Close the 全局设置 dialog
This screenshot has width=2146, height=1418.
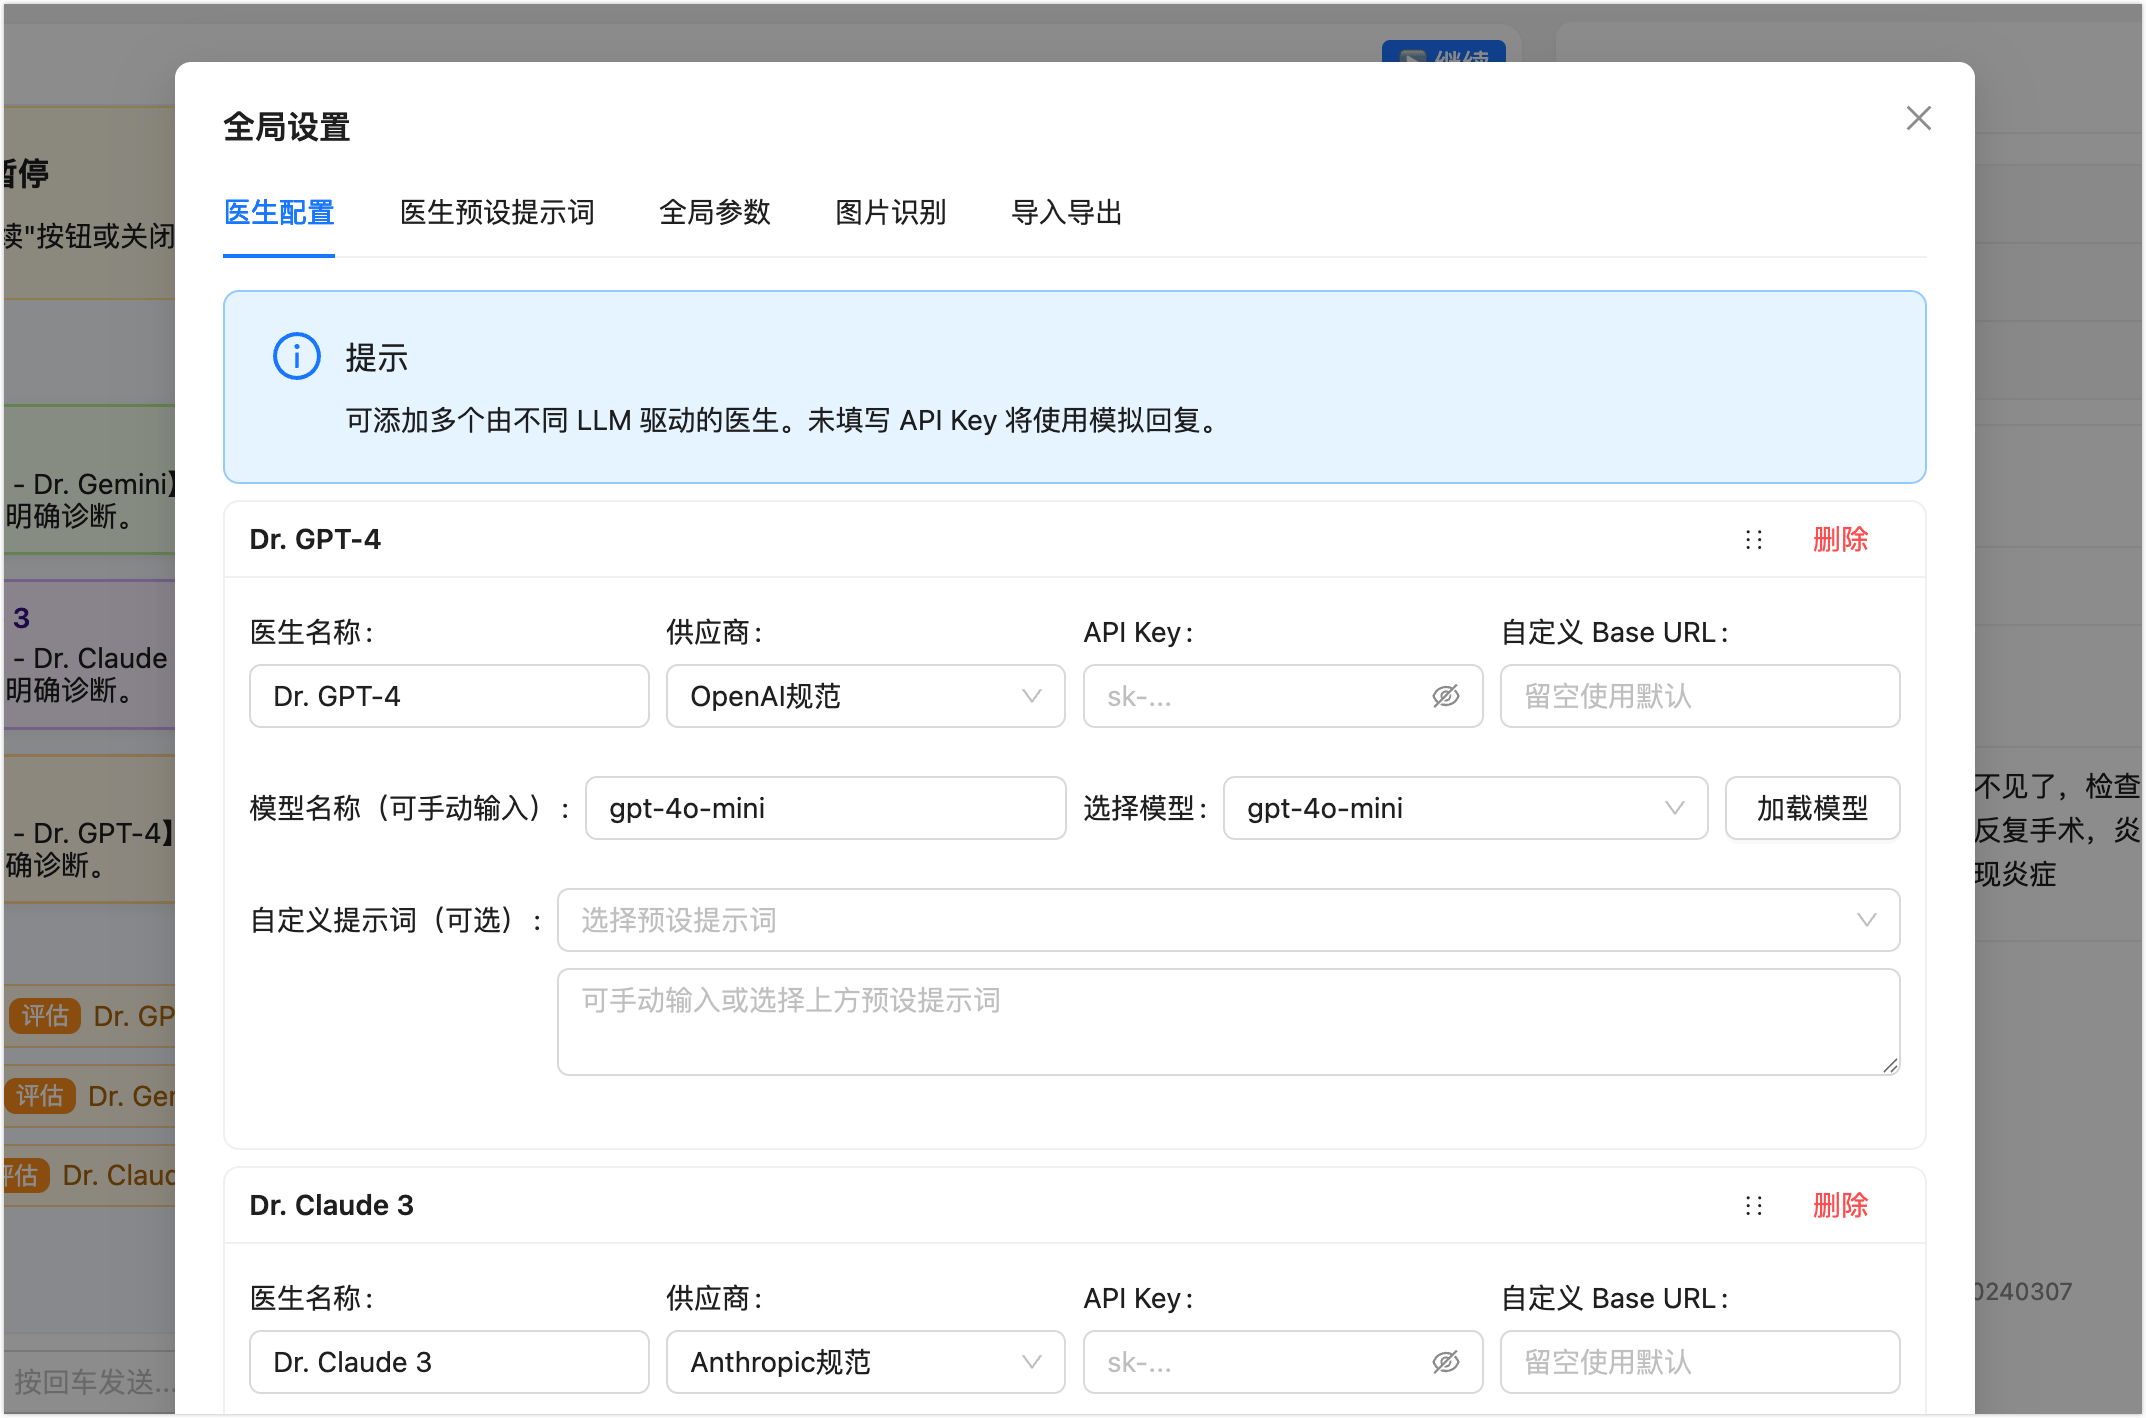[1918, 118]
